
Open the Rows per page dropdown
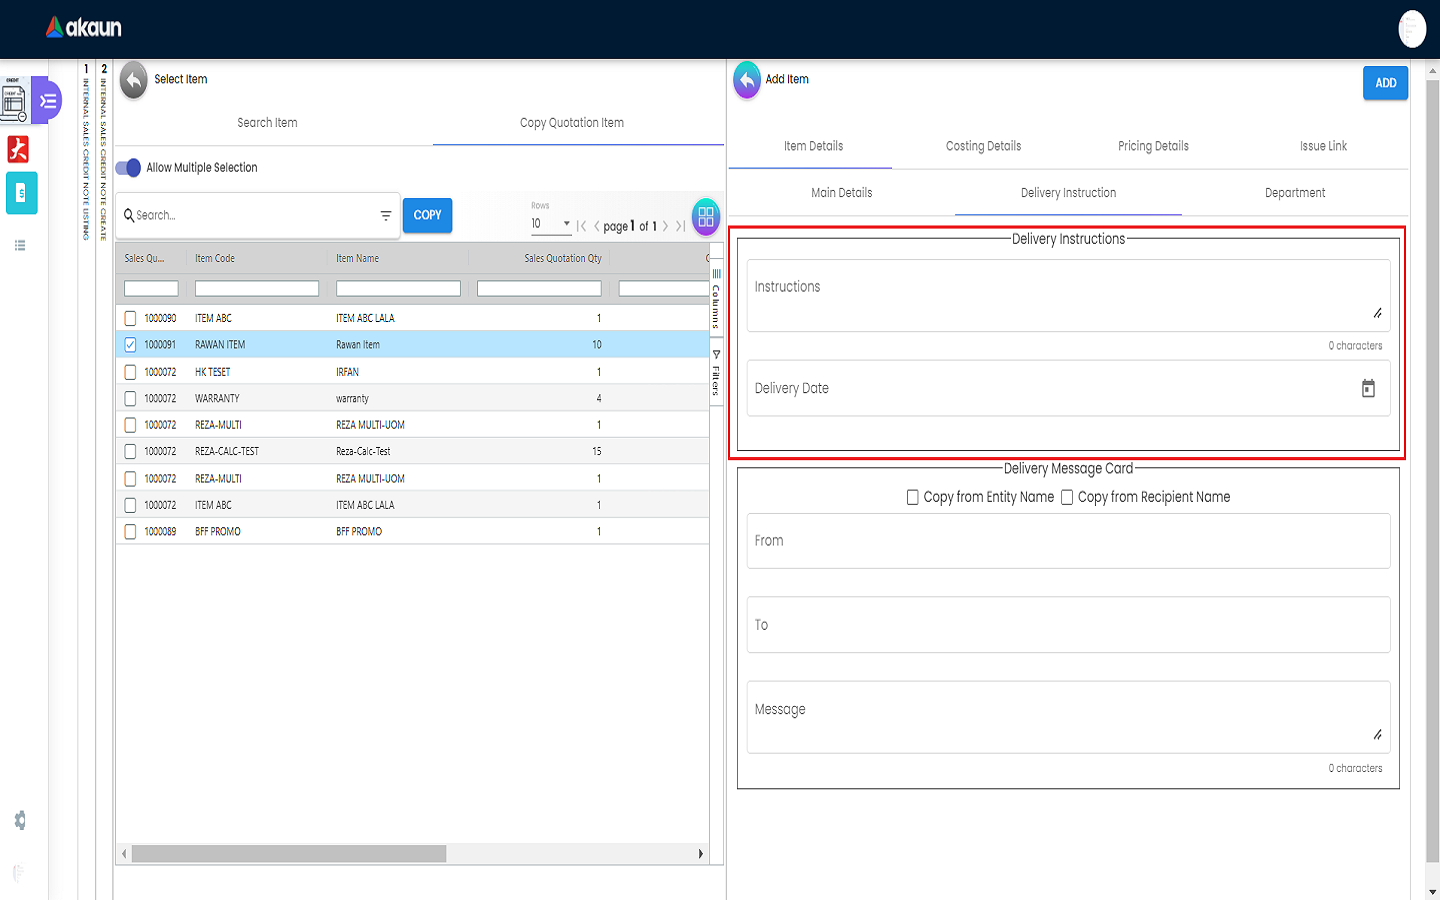[x=551, y=224]
